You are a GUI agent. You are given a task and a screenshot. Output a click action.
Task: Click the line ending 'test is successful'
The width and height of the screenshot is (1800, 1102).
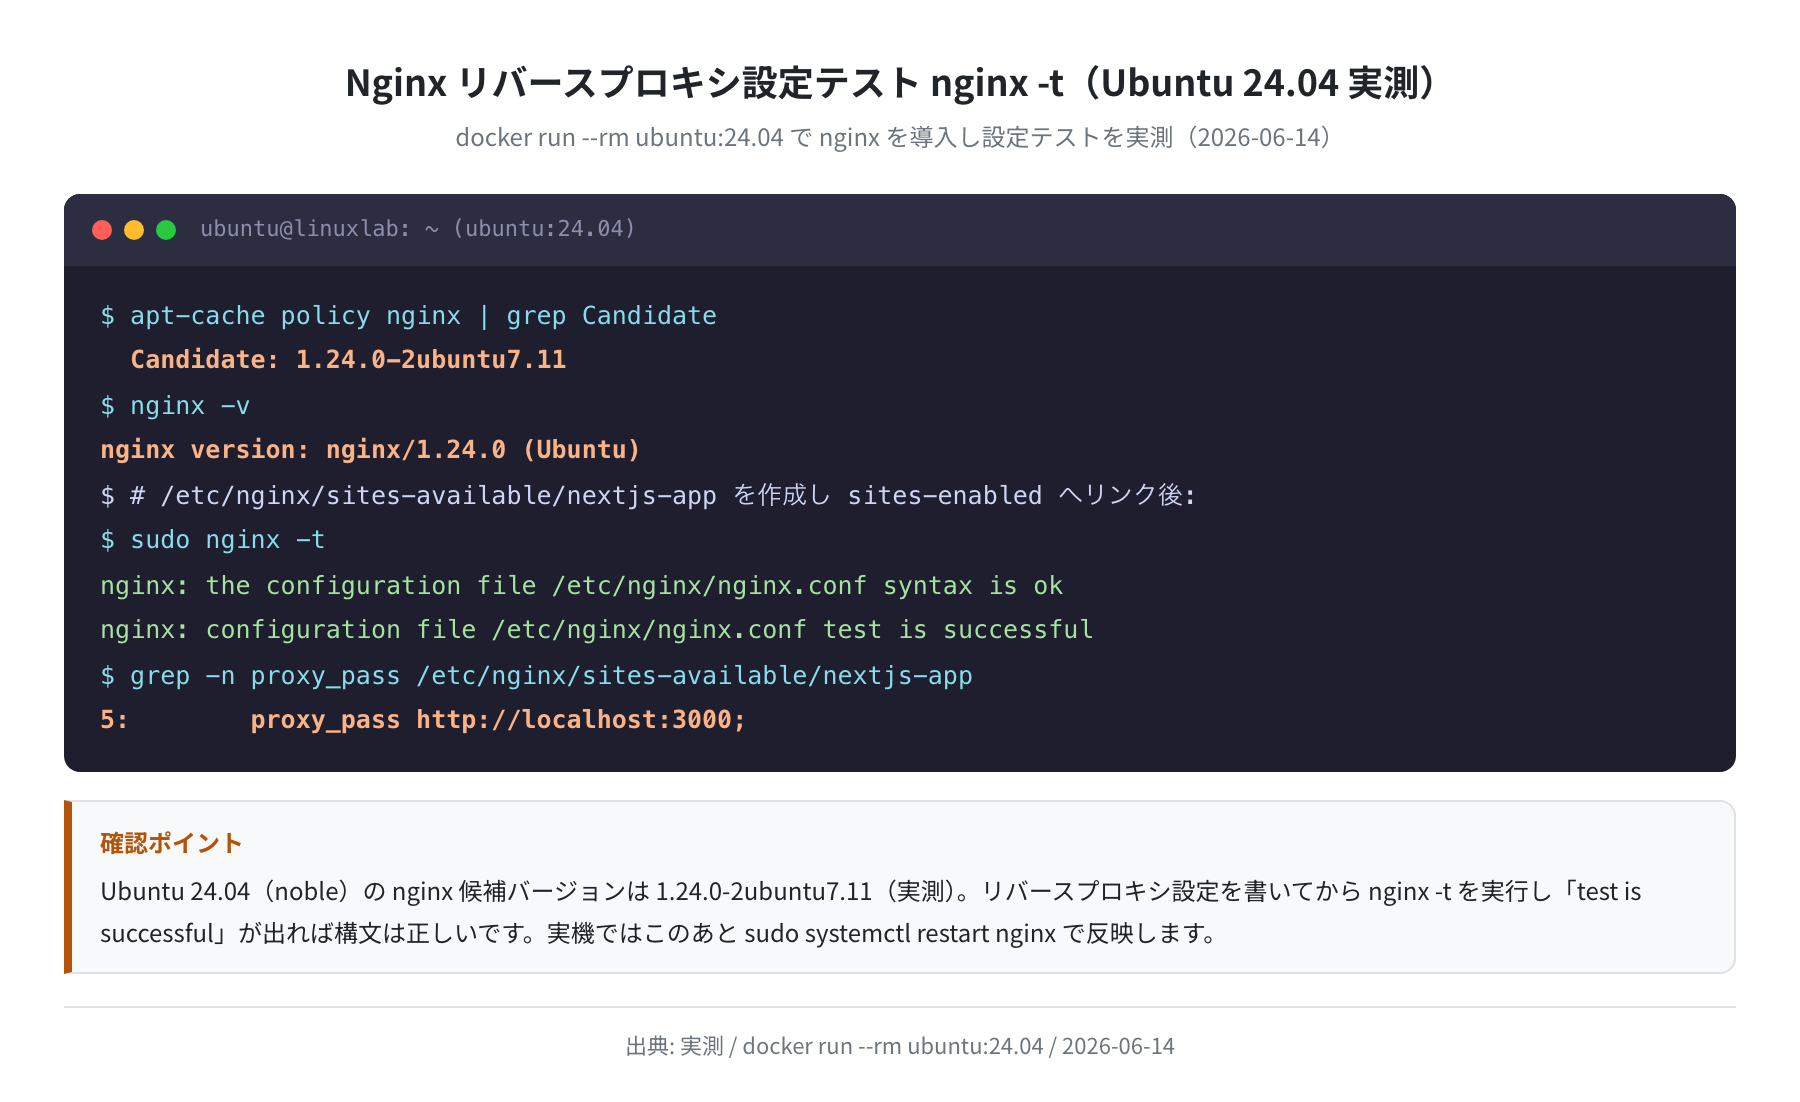[x=596, y=630]
